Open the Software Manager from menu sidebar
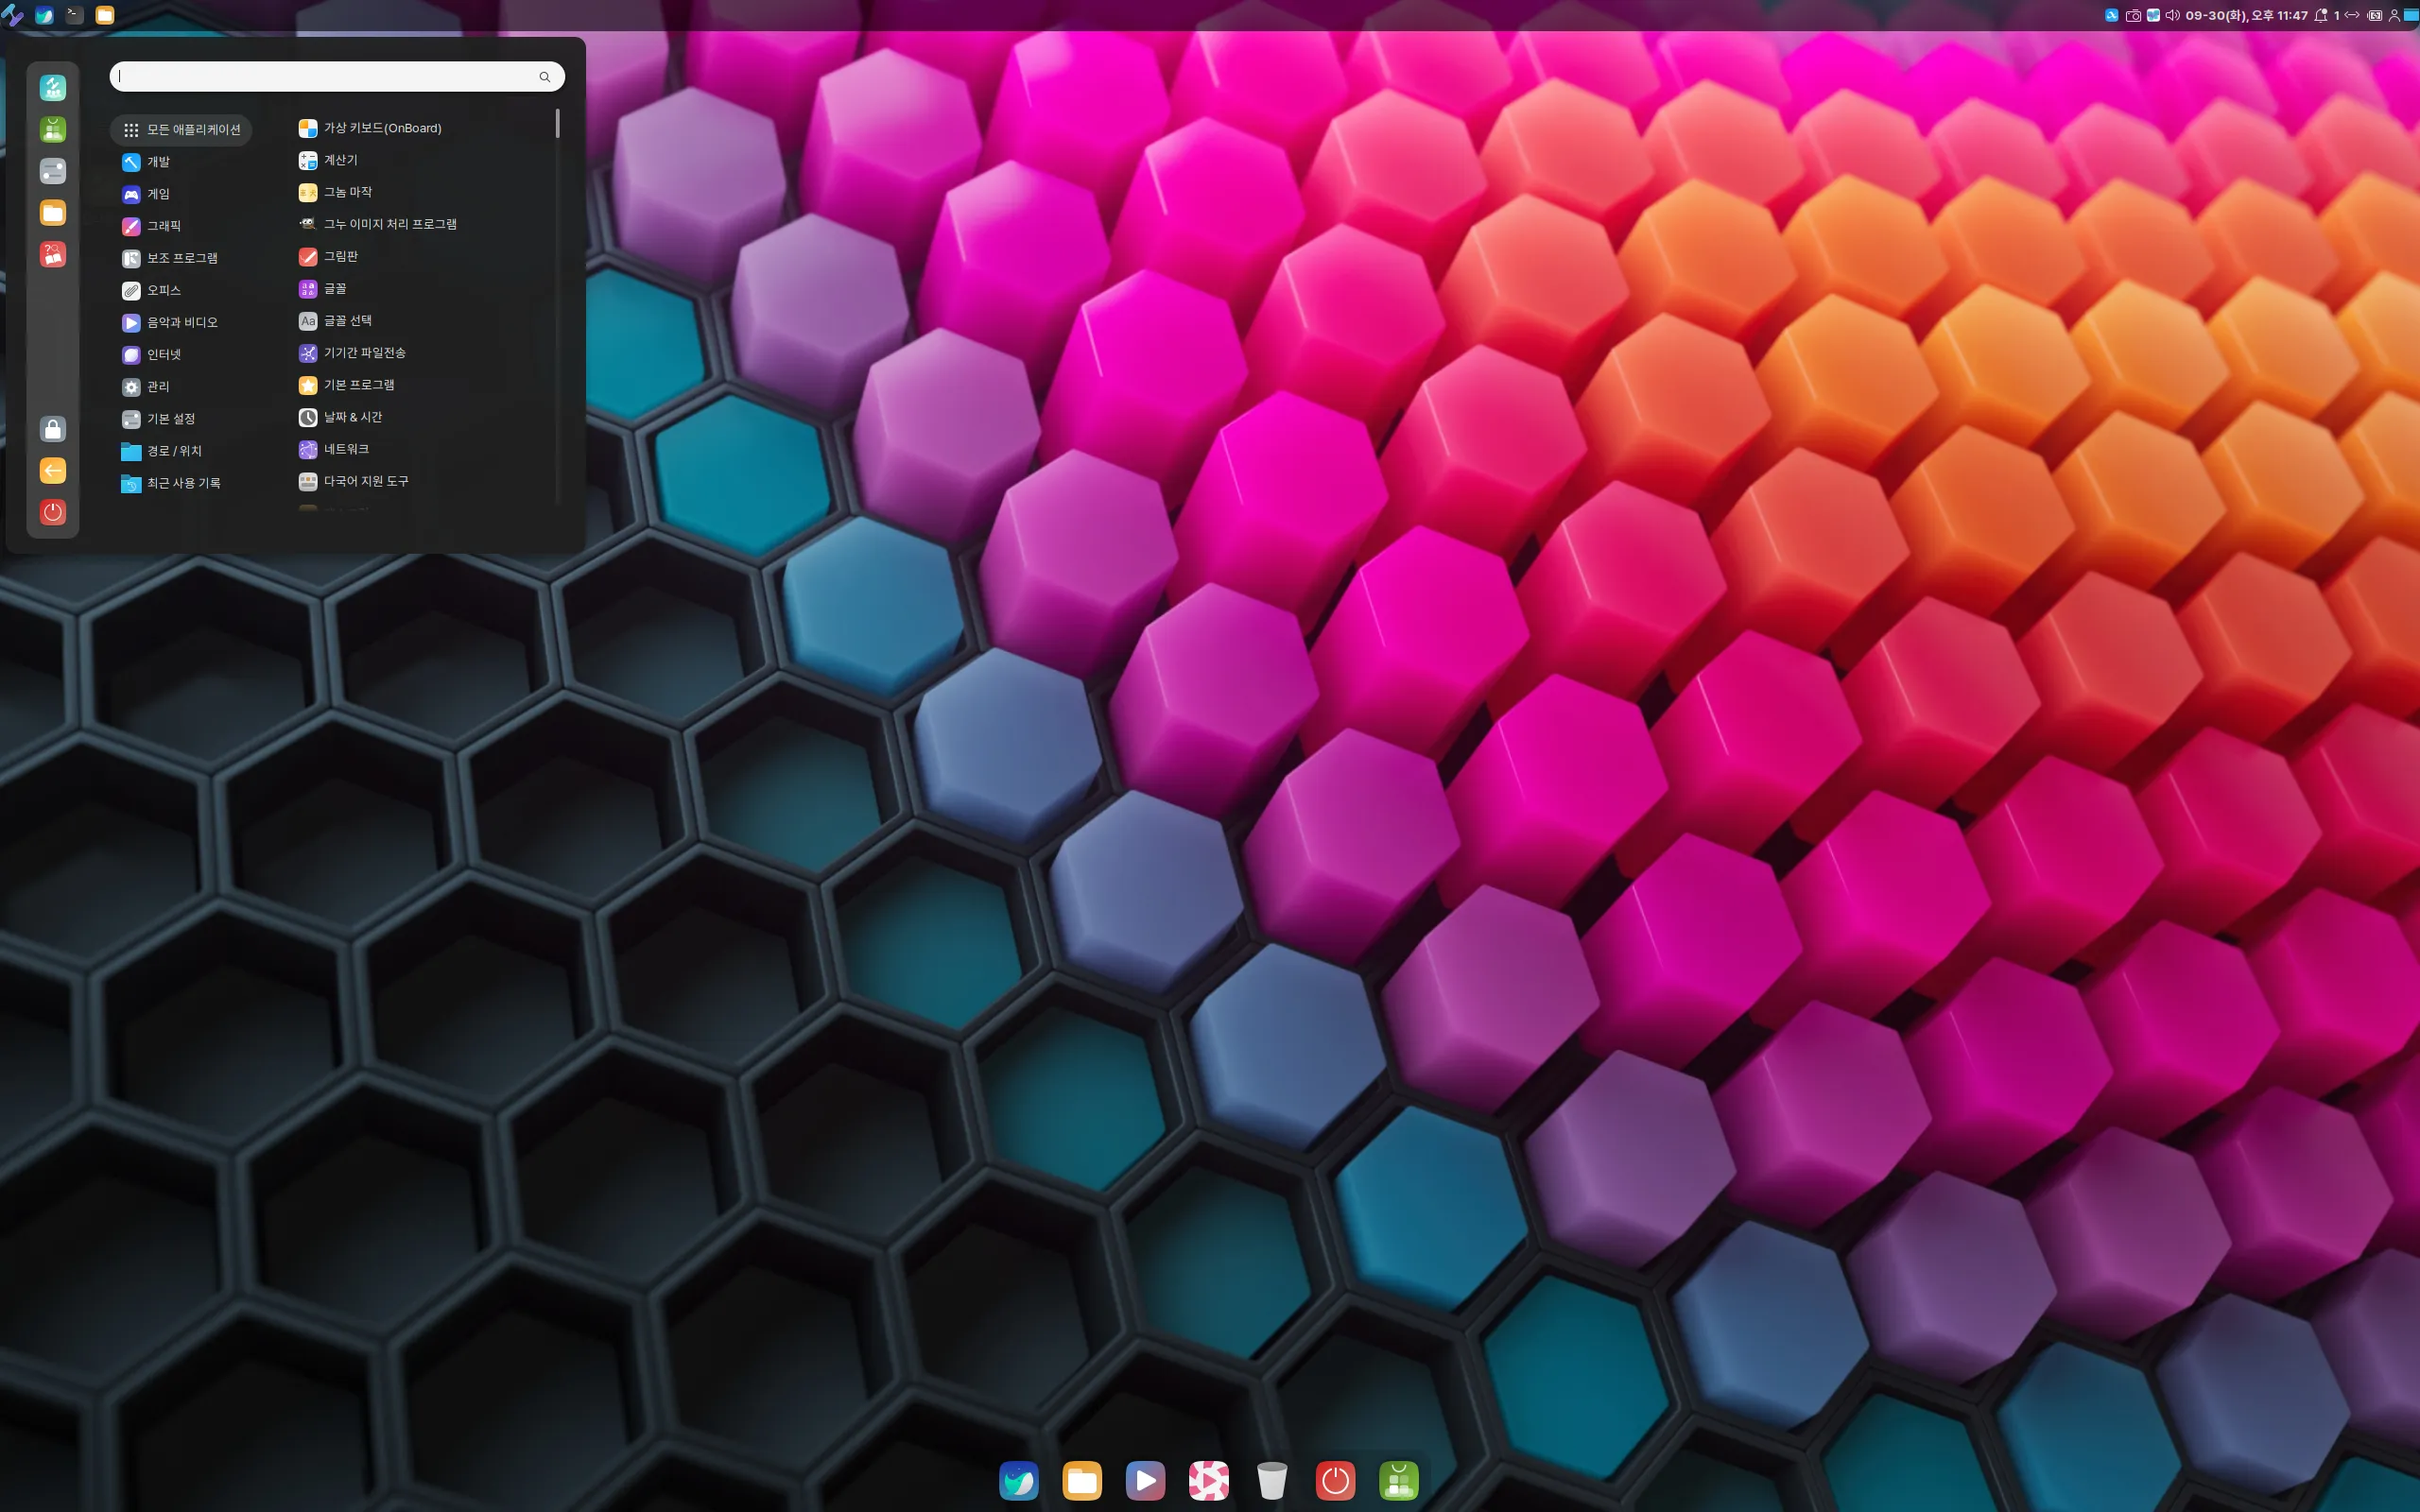This screenshot has width=2420, height=1512. pyautogui.click(x=52, y=128)
